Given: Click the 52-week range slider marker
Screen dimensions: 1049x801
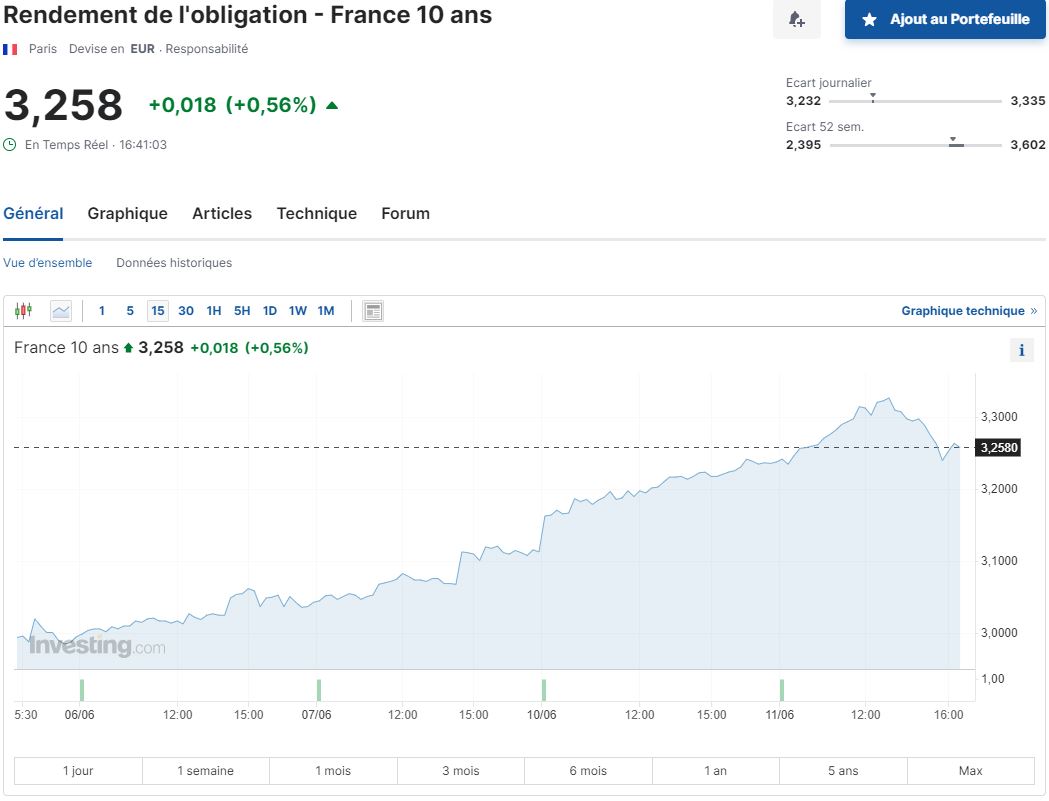Looking at the screenshot, I should tap(954, 142).
